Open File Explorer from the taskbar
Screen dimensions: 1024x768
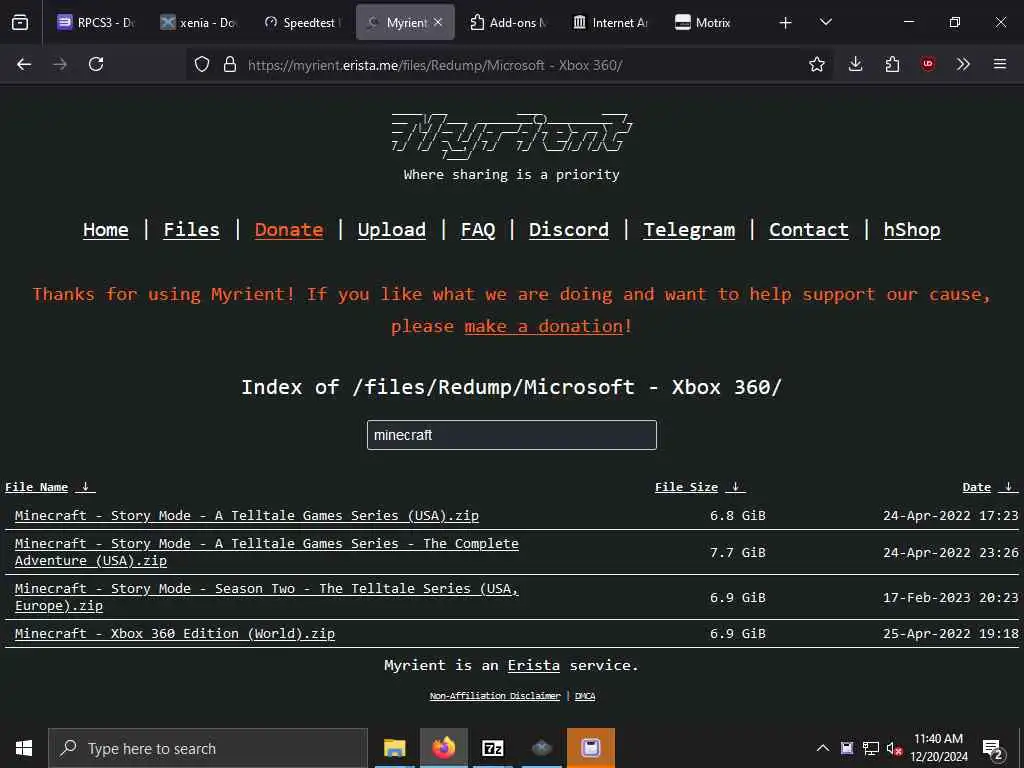tap(394, 748)
